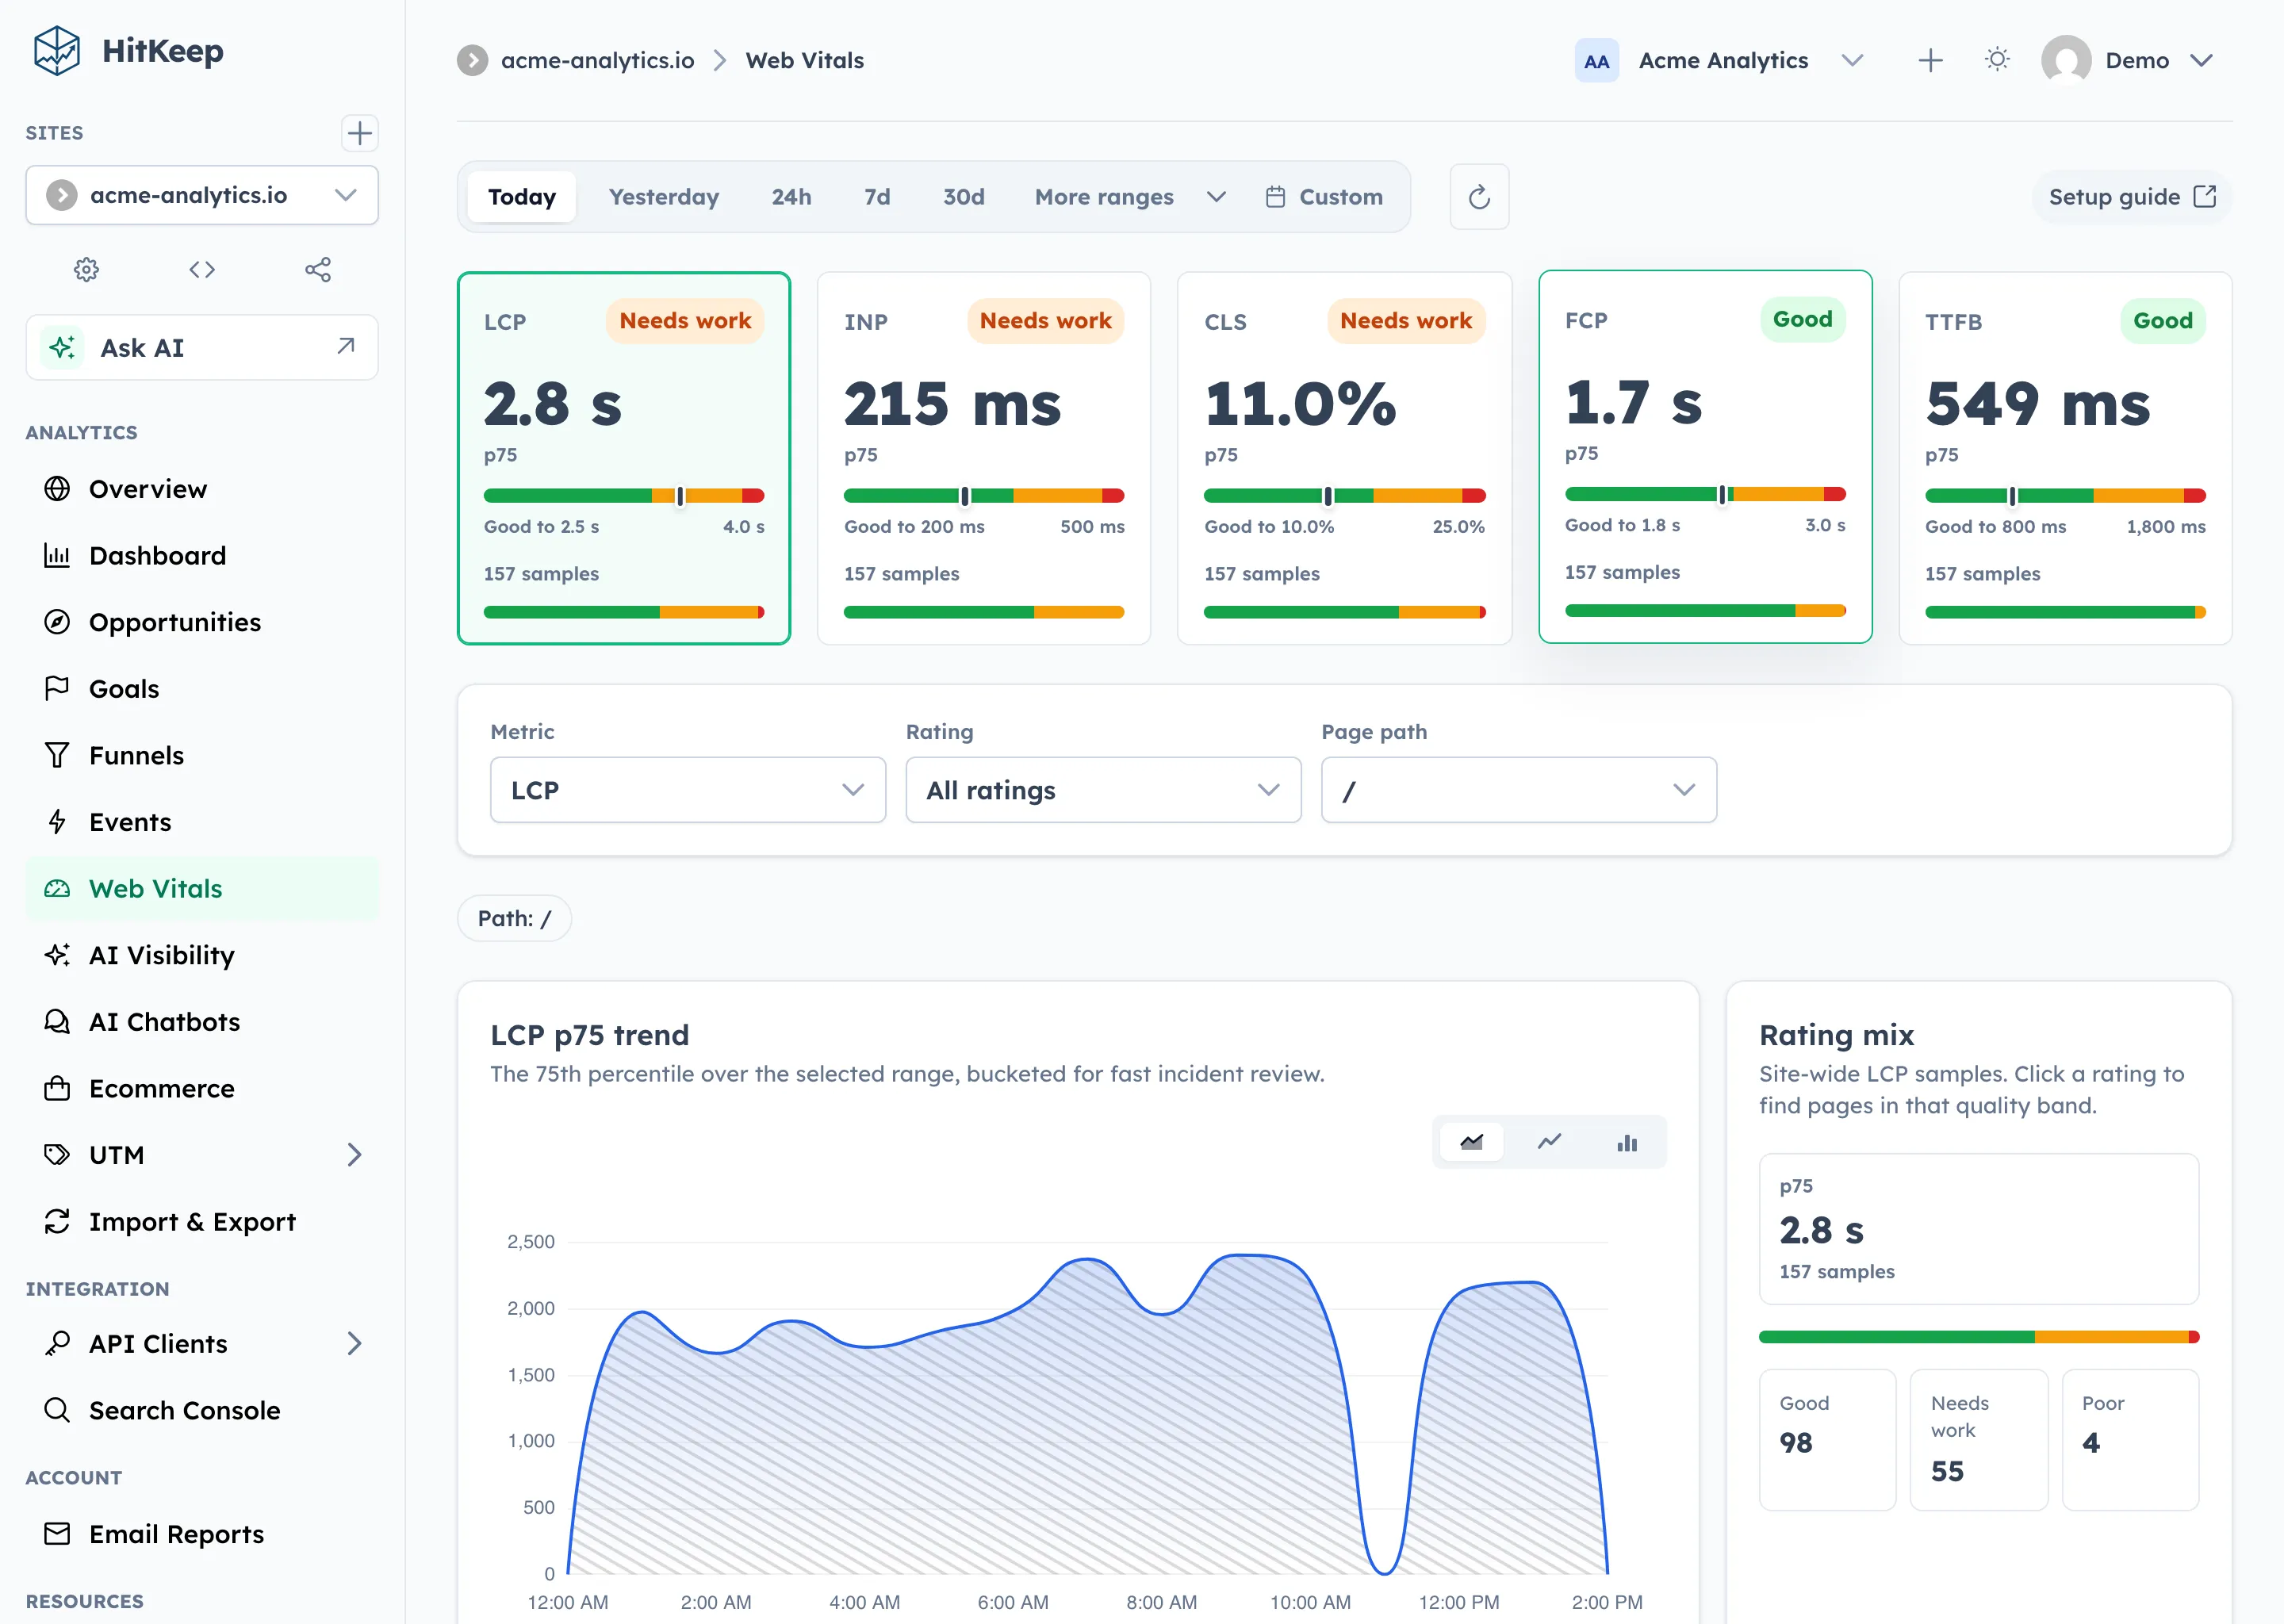
Task: Click the Rating mix distribution bar
Action: pyautogui.click(x=1978, y=1337)
